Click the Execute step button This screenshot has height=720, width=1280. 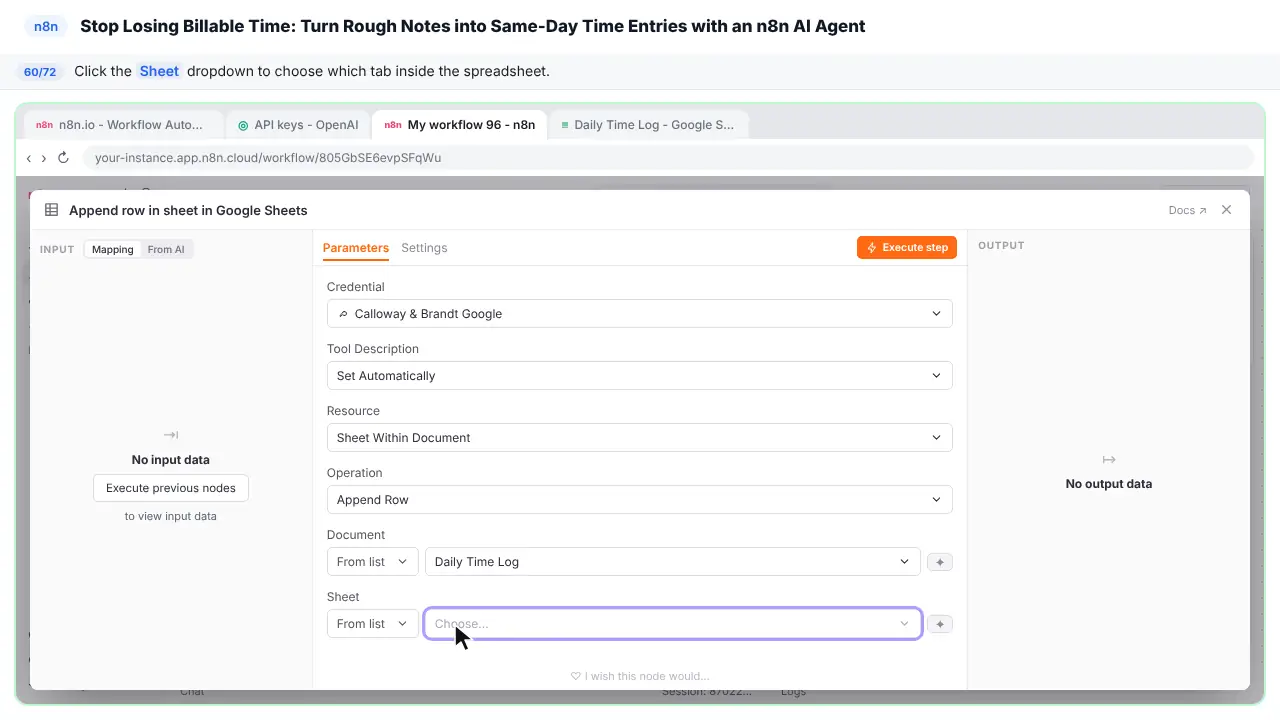(x=907, y=248)
